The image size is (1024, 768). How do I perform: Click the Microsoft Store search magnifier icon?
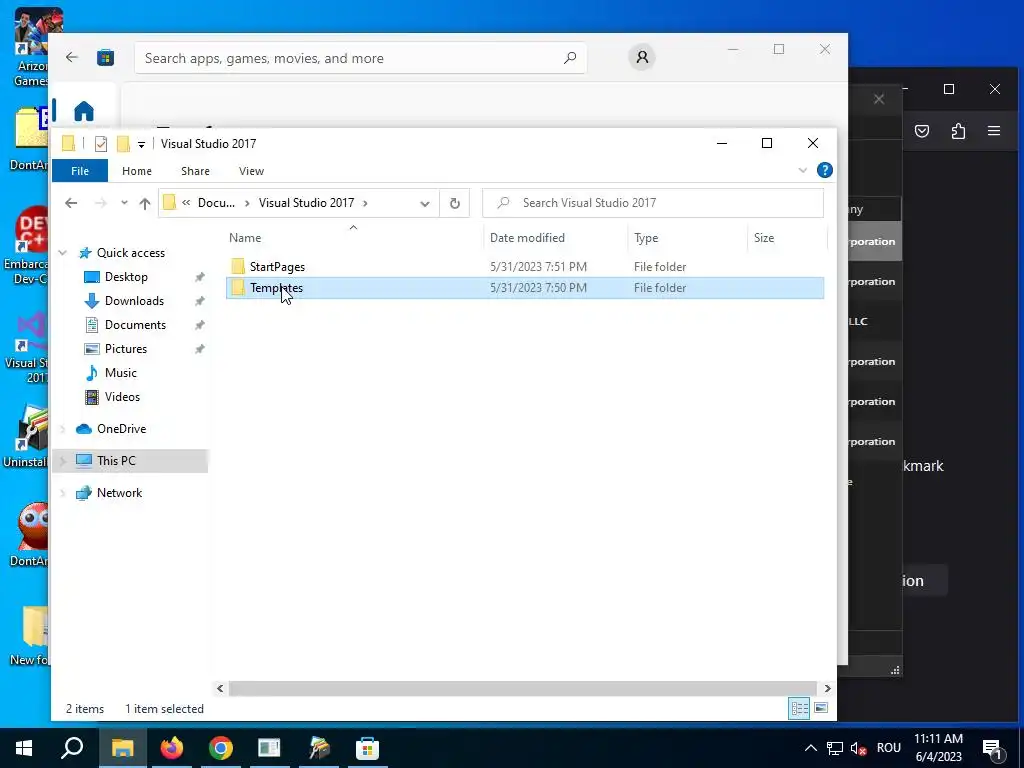[570, 58]
